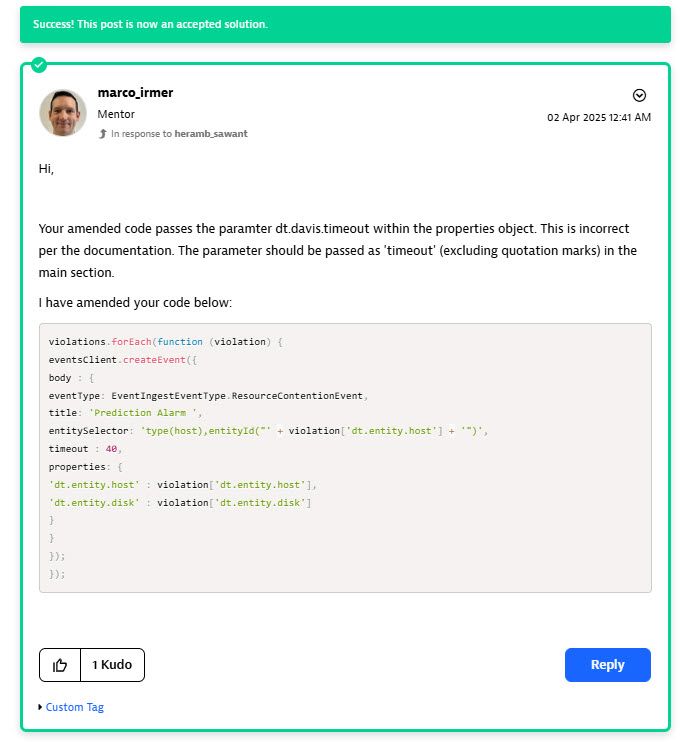The image size is (682, 742).
Task: Click the green success notification banner
Action: pos(345,24)
